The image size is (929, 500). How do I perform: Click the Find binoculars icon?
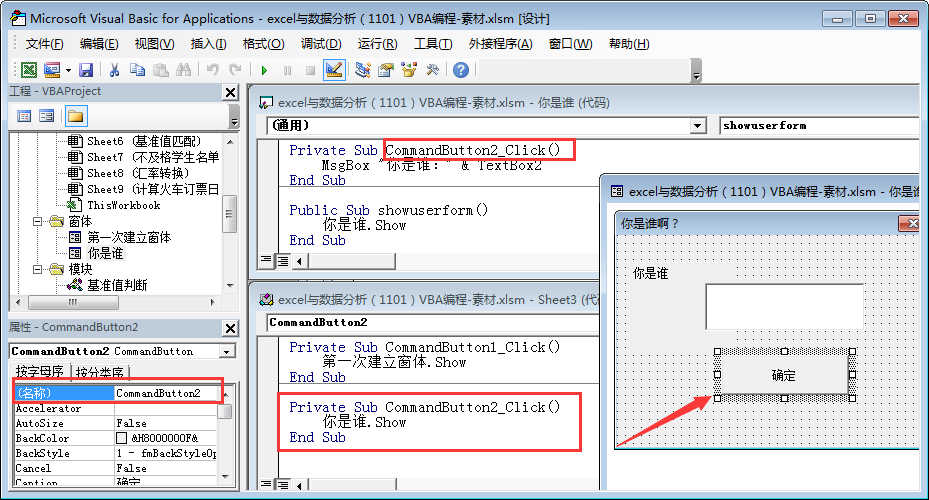pyautogui.click(x=184, y=70)
